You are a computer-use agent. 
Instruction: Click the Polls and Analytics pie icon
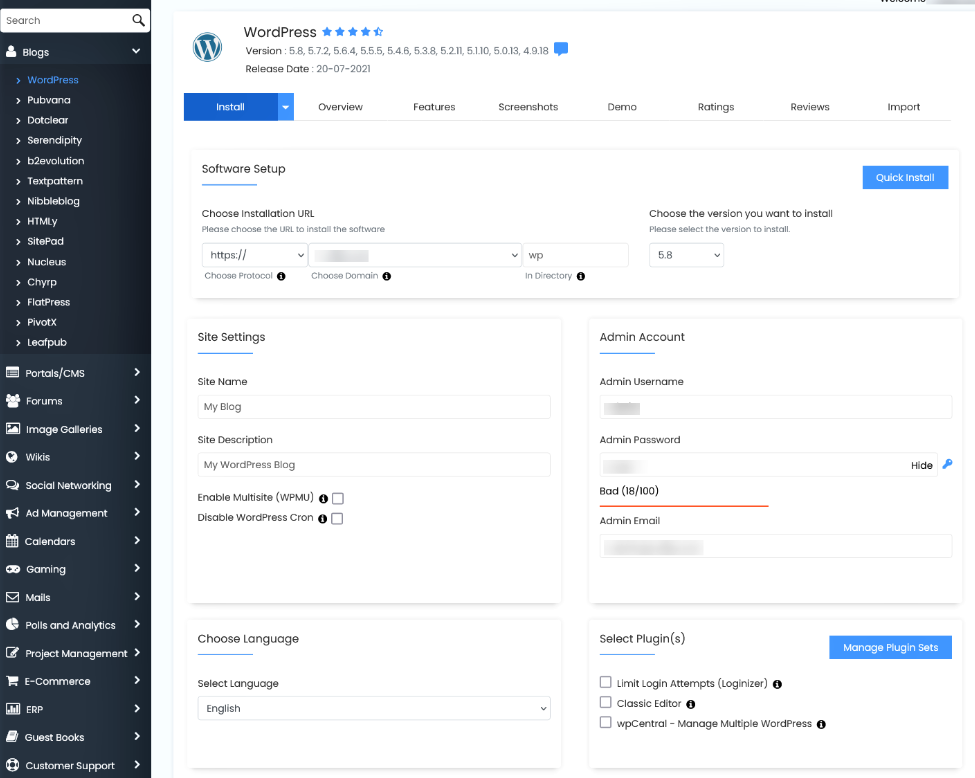click(x=12, y=624)
